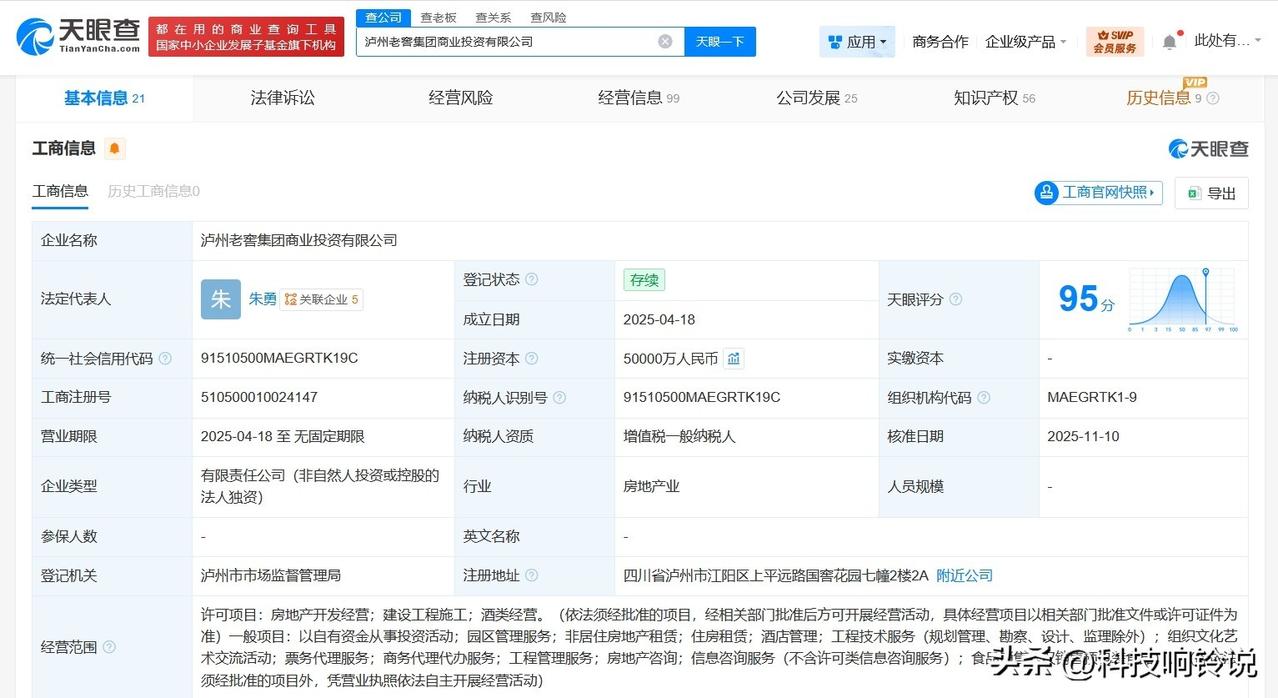
Task: Click the 95分 score value
Action: (x=1087, y=299)
